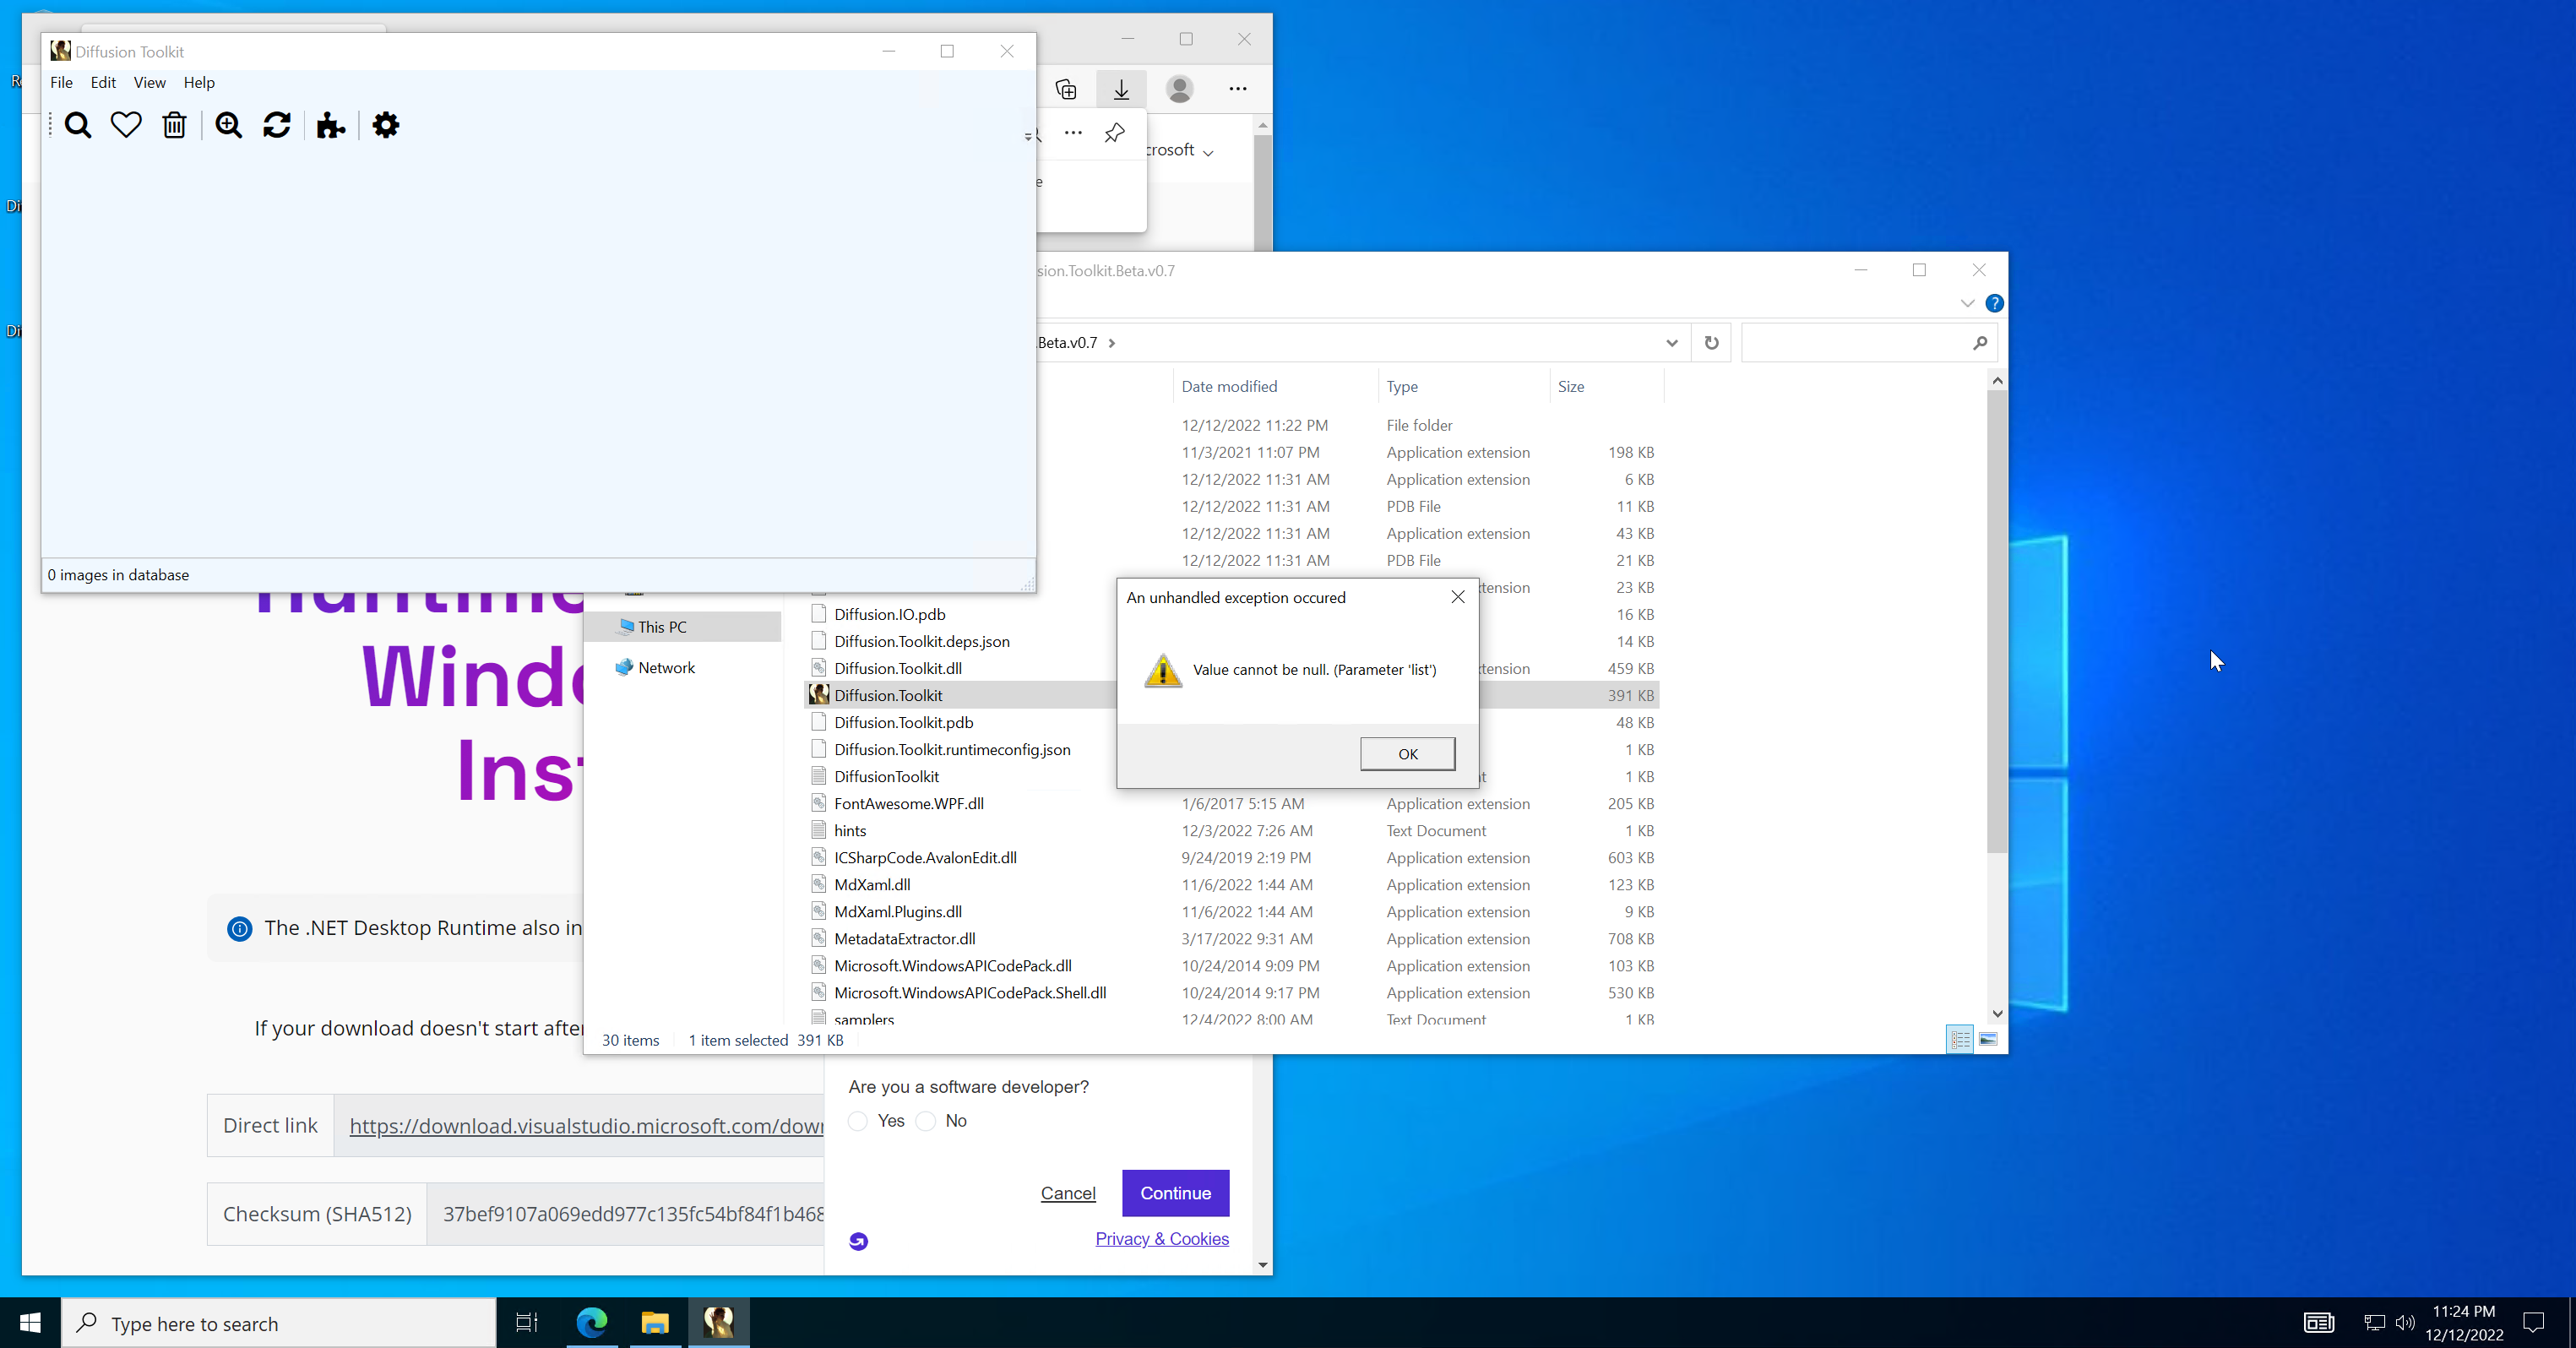2576x1348 pixels.
Task: Open the File menu in Diffusion Toolkit
Action: pyautogui.click(x=61, y=82)
